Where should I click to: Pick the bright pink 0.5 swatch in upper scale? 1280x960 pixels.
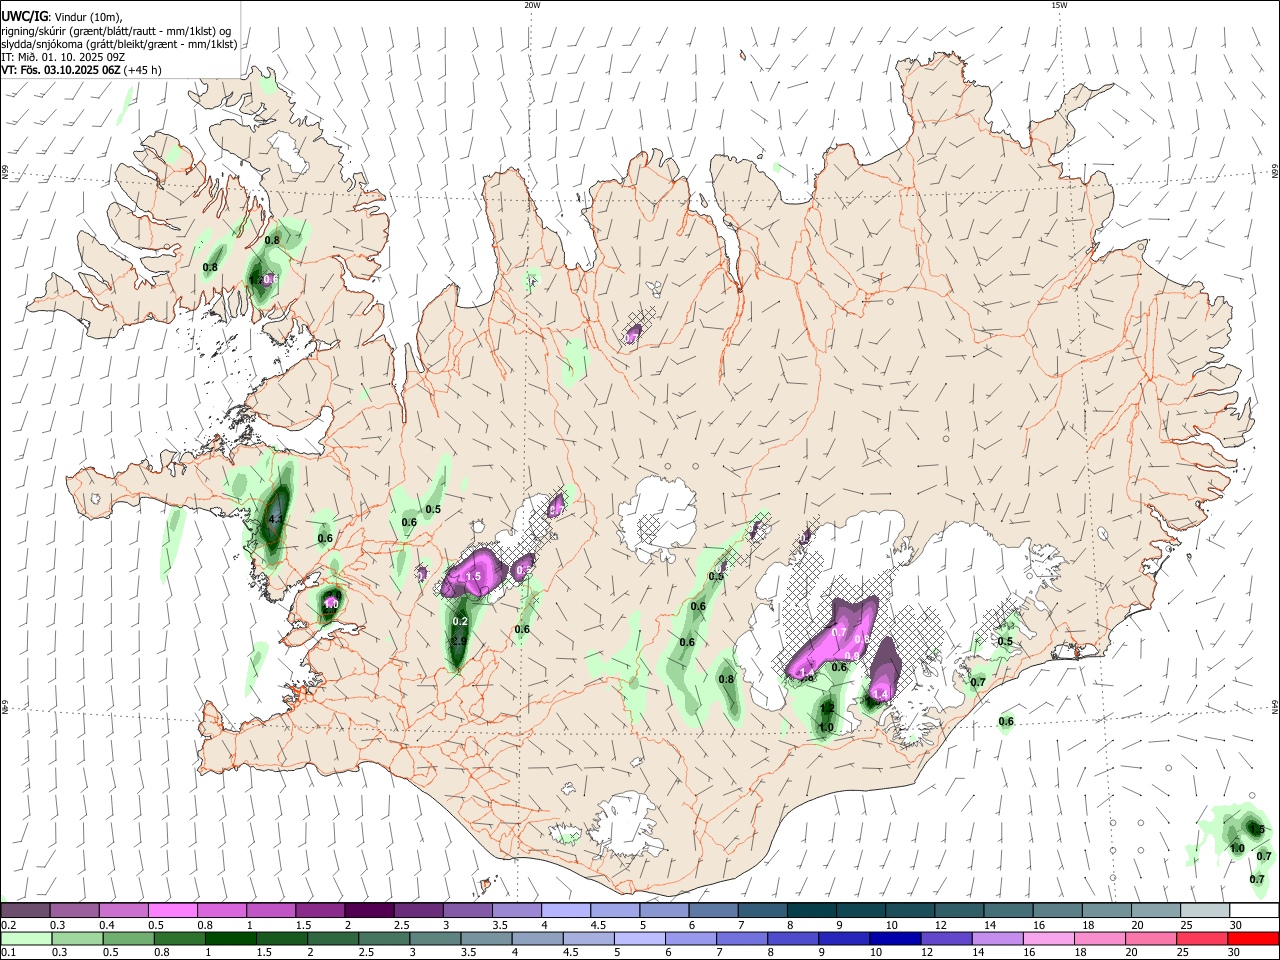pos(173,911)
